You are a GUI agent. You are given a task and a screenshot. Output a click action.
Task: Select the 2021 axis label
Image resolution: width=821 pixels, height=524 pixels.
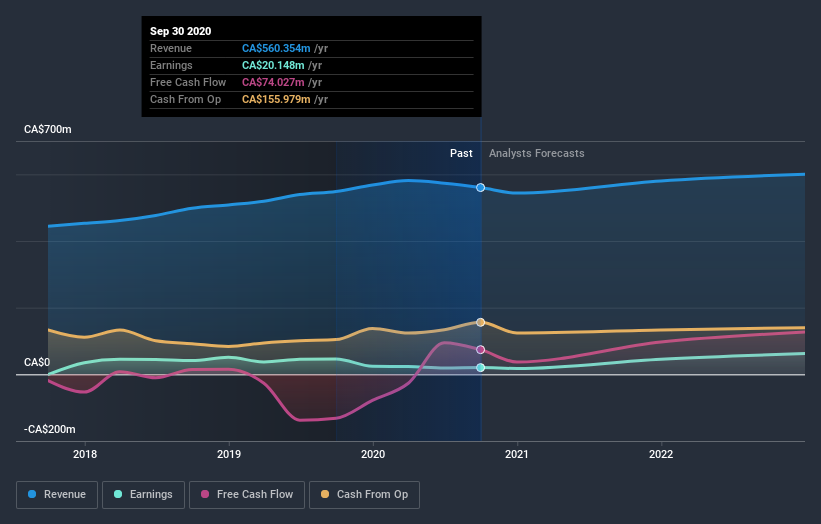coord(517,454)
